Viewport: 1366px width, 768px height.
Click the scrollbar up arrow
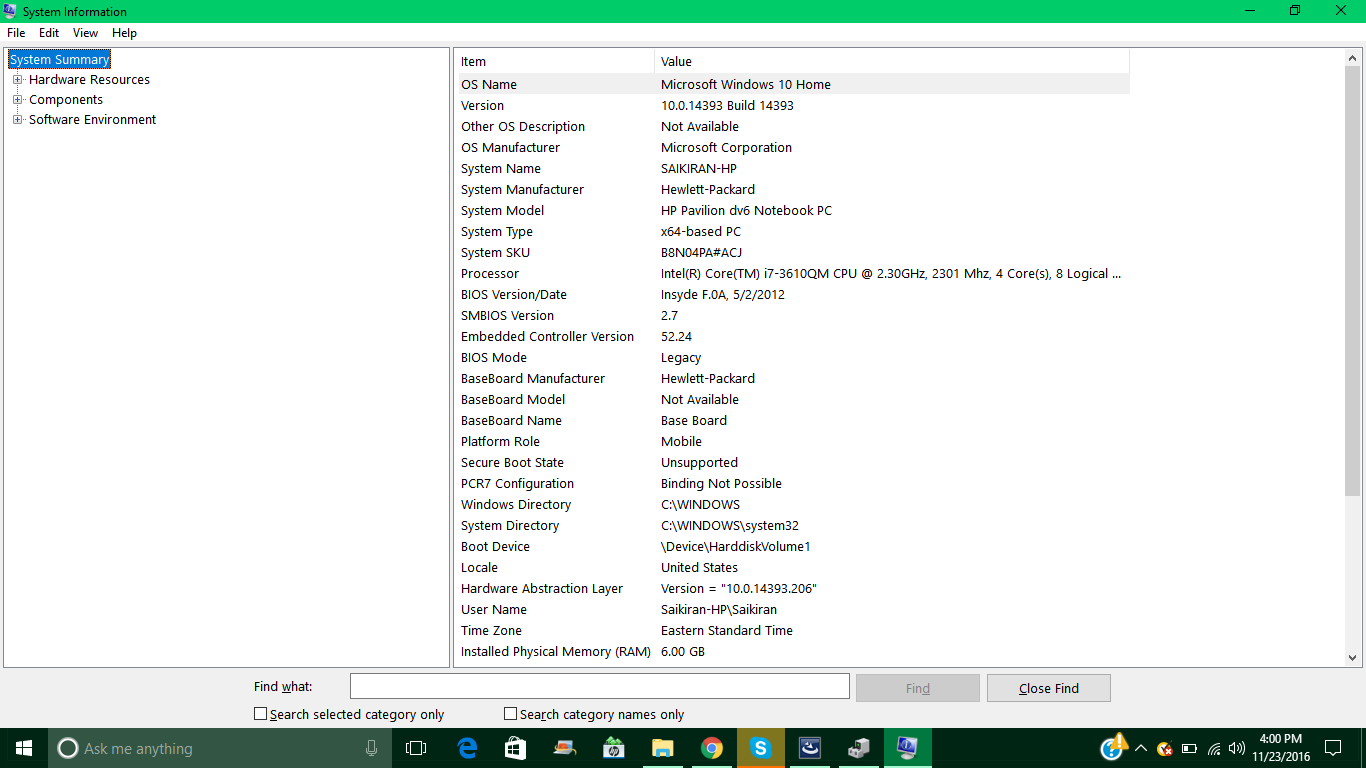point(1352,59)
